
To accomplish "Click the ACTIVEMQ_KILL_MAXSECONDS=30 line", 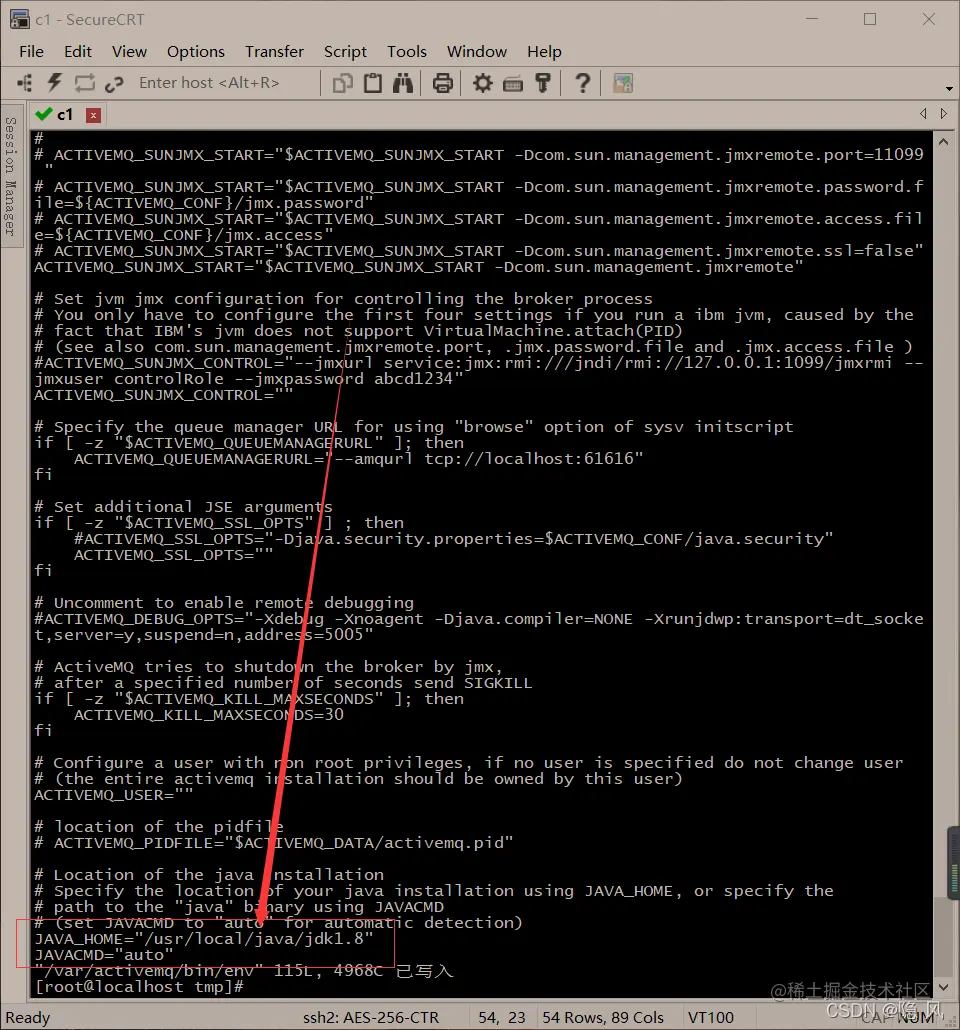I will pos(209,715).
